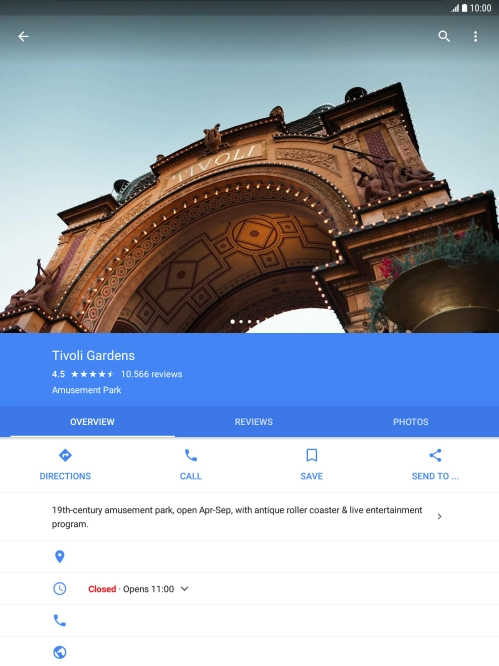Tap the Directions diamond icon

65,455
